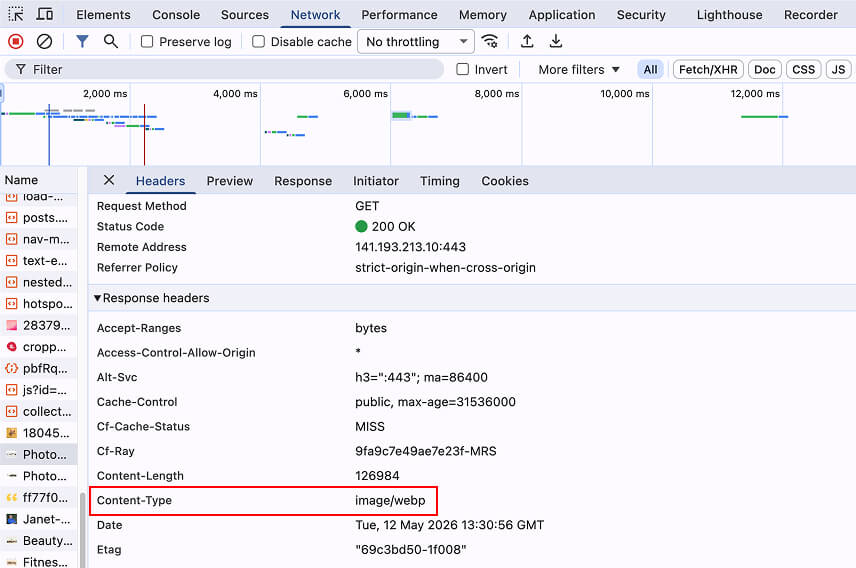The width and height of the screenshot is (856, 568).
Task: Click the 12,000 ms timeline marker
Action: coord(755,93)
